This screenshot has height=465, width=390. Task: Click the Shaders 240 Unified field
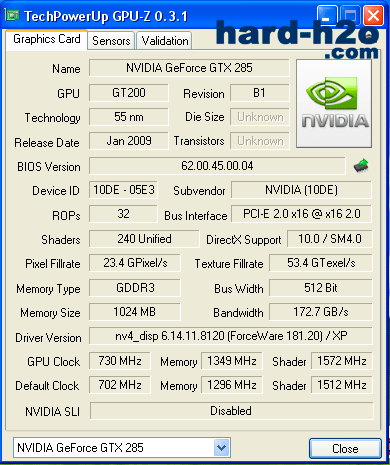click(x=144, y=239)
